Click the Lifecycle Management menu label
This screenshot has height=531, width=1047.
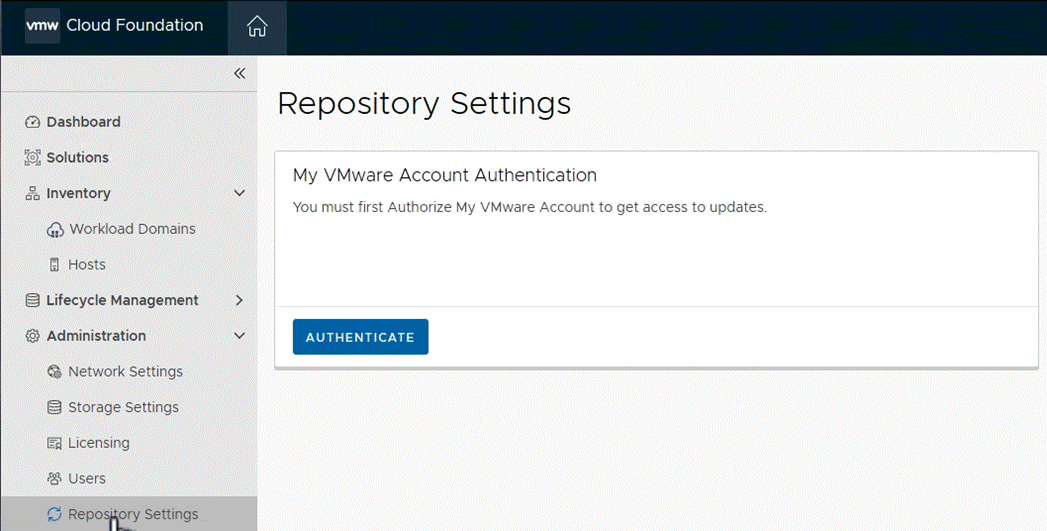122,301
